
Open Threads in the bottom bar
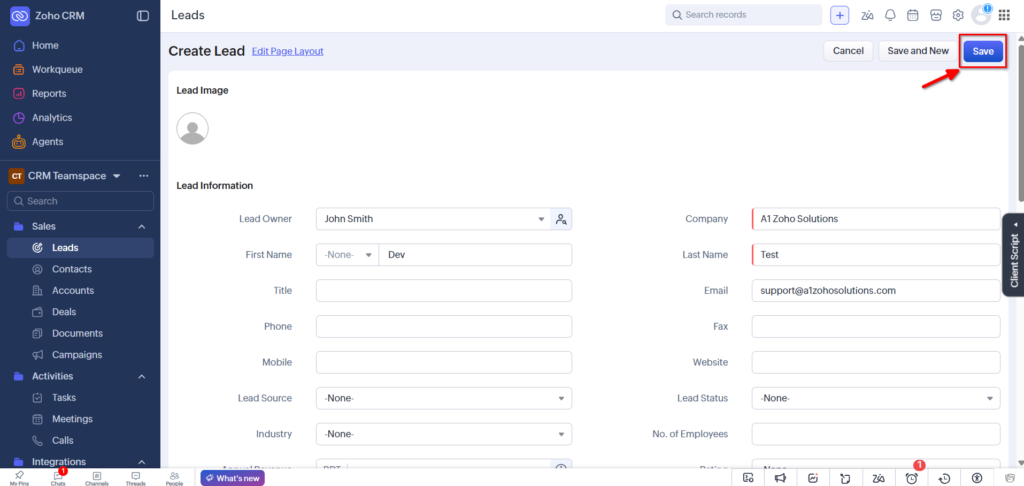coord(136,478)
